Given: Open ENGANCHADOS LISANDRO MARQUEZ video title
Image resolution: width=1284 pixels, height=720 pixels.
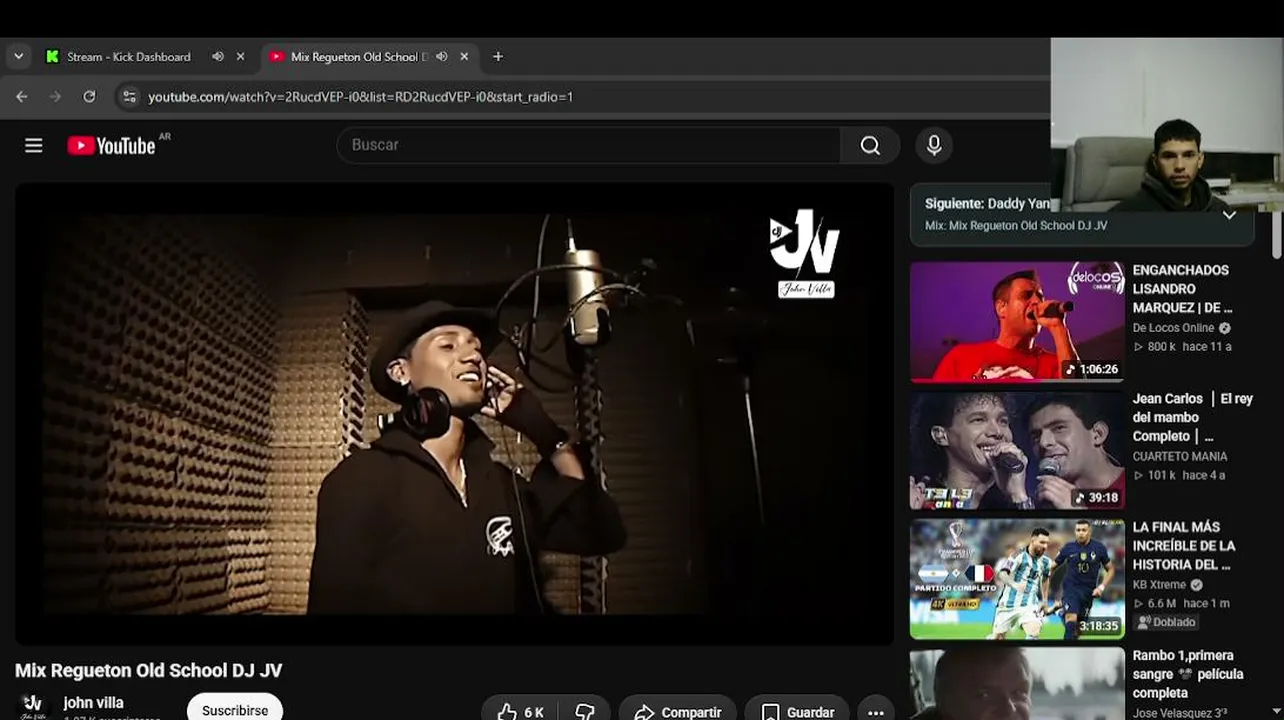Looking at the screenshot, I should 1182,289.
